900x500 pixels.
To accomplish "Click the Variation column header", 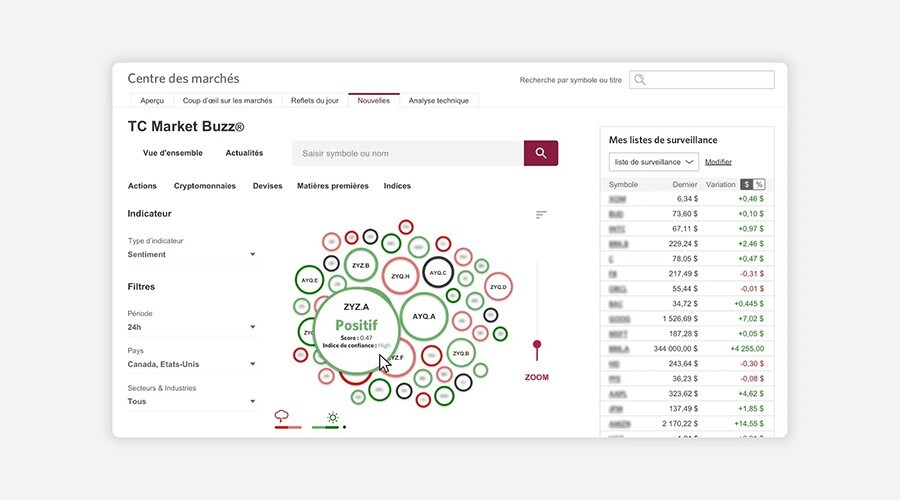I will (x=720, y=184).
